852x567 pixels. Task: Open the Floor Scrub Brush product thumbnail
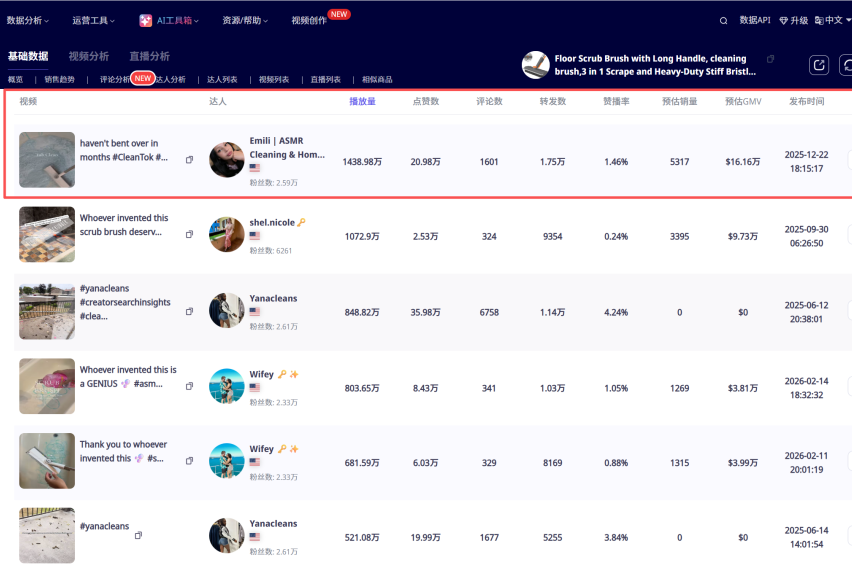coord(535,65)
